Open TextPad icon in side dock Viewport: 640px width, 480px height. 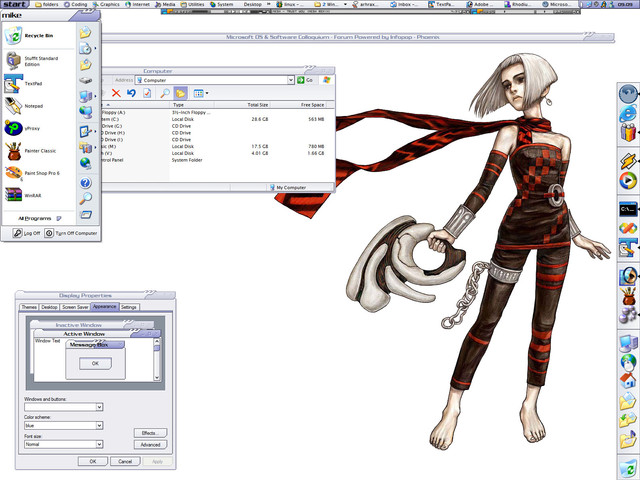628,248
